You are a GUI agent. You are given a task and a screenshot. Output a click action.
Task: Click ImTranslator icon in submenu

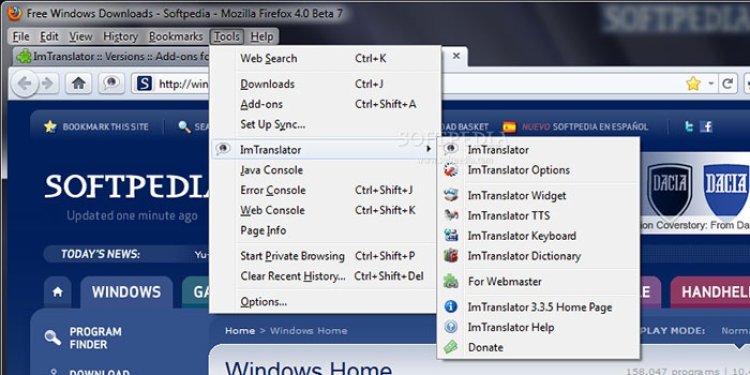(x=451, y=149)
